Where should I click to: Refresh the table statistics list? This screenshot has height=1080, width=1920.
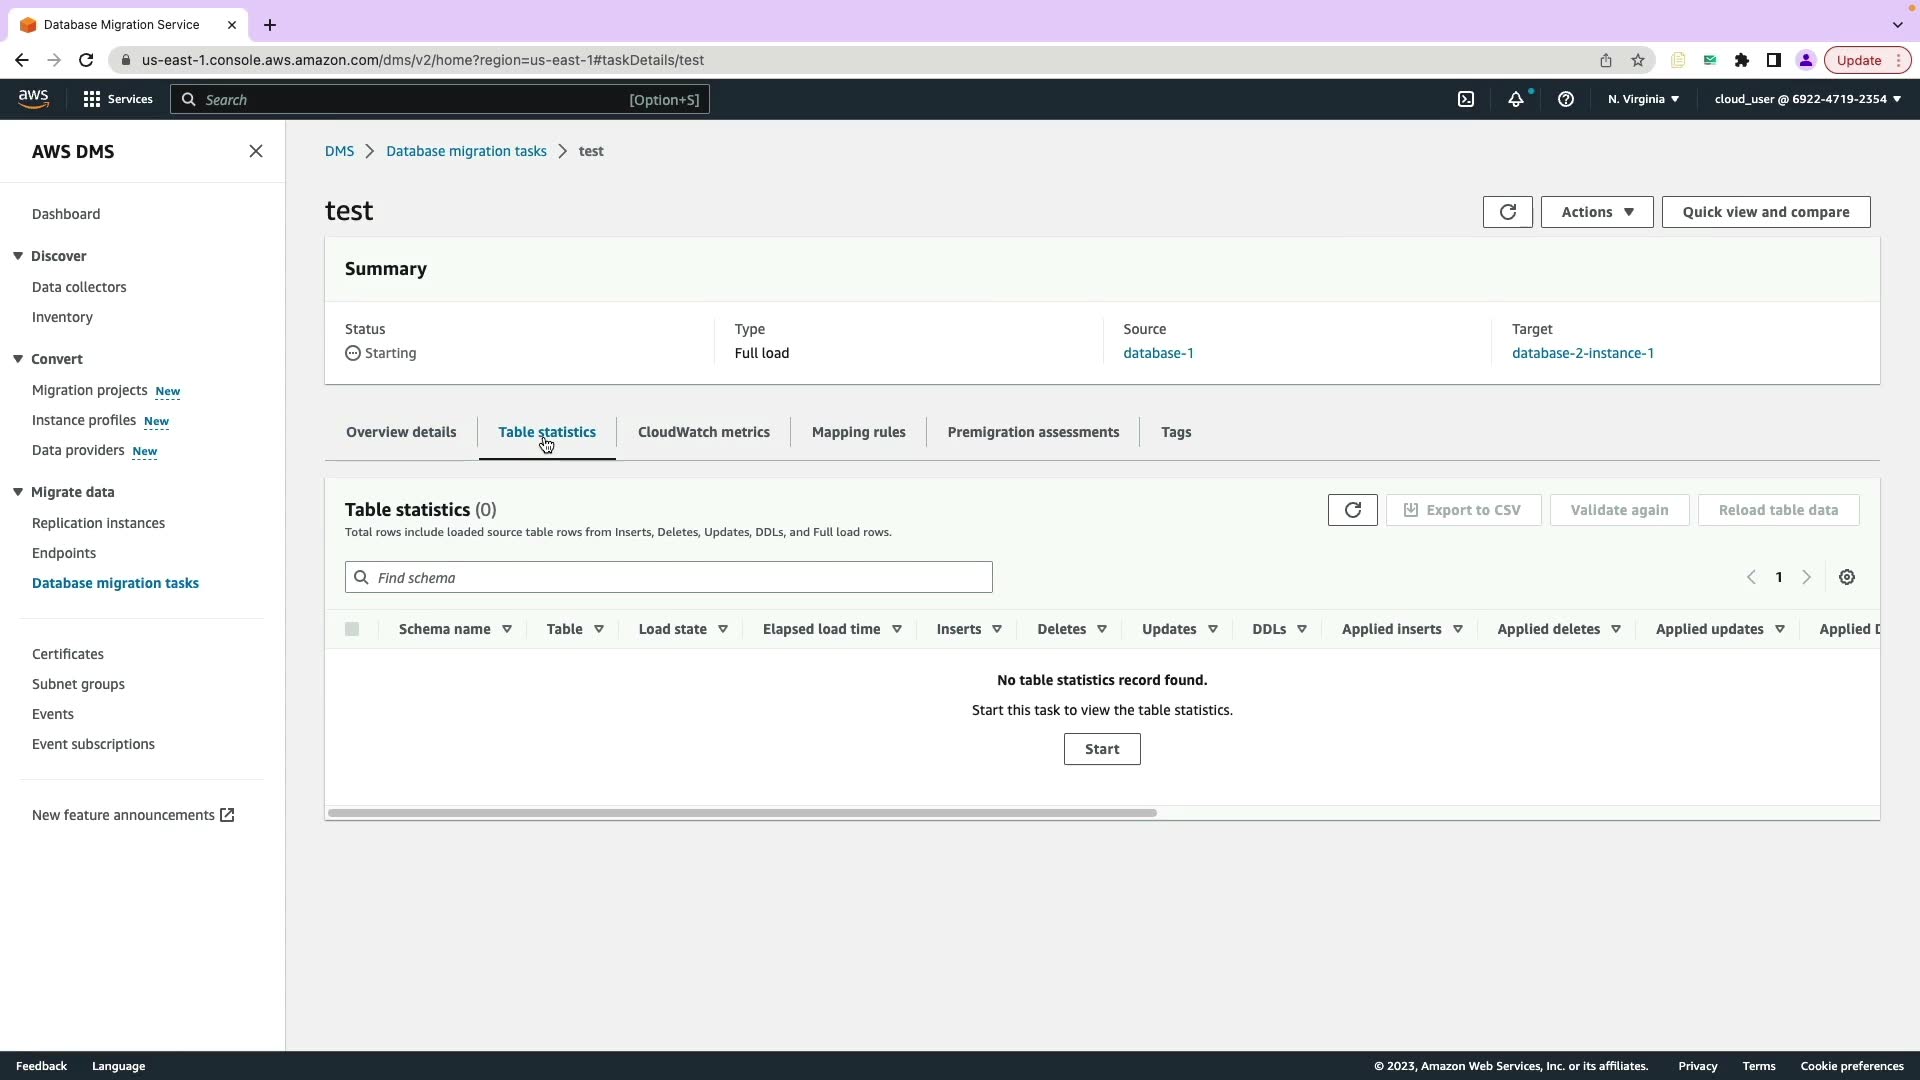coord(1352,510)
